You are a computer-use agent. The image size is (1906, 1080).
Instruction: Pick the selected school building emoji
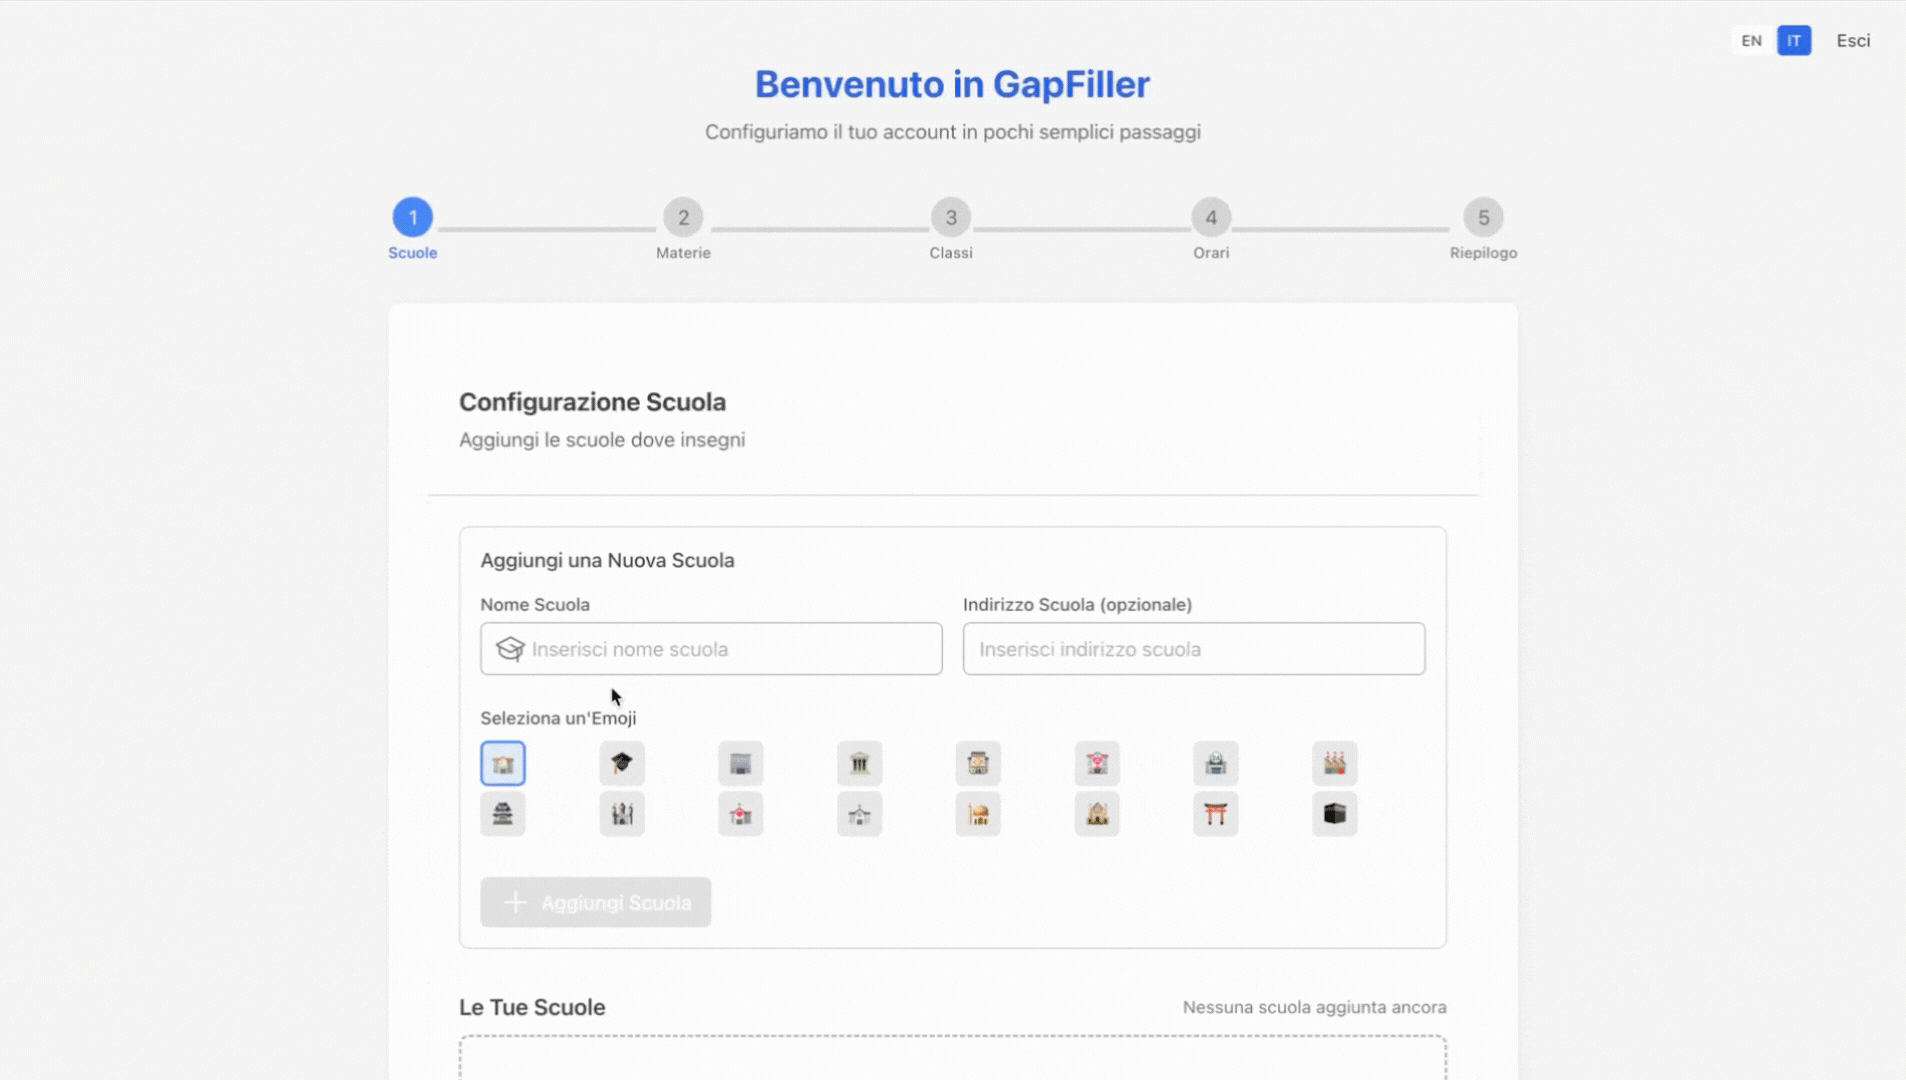[503, 764]
